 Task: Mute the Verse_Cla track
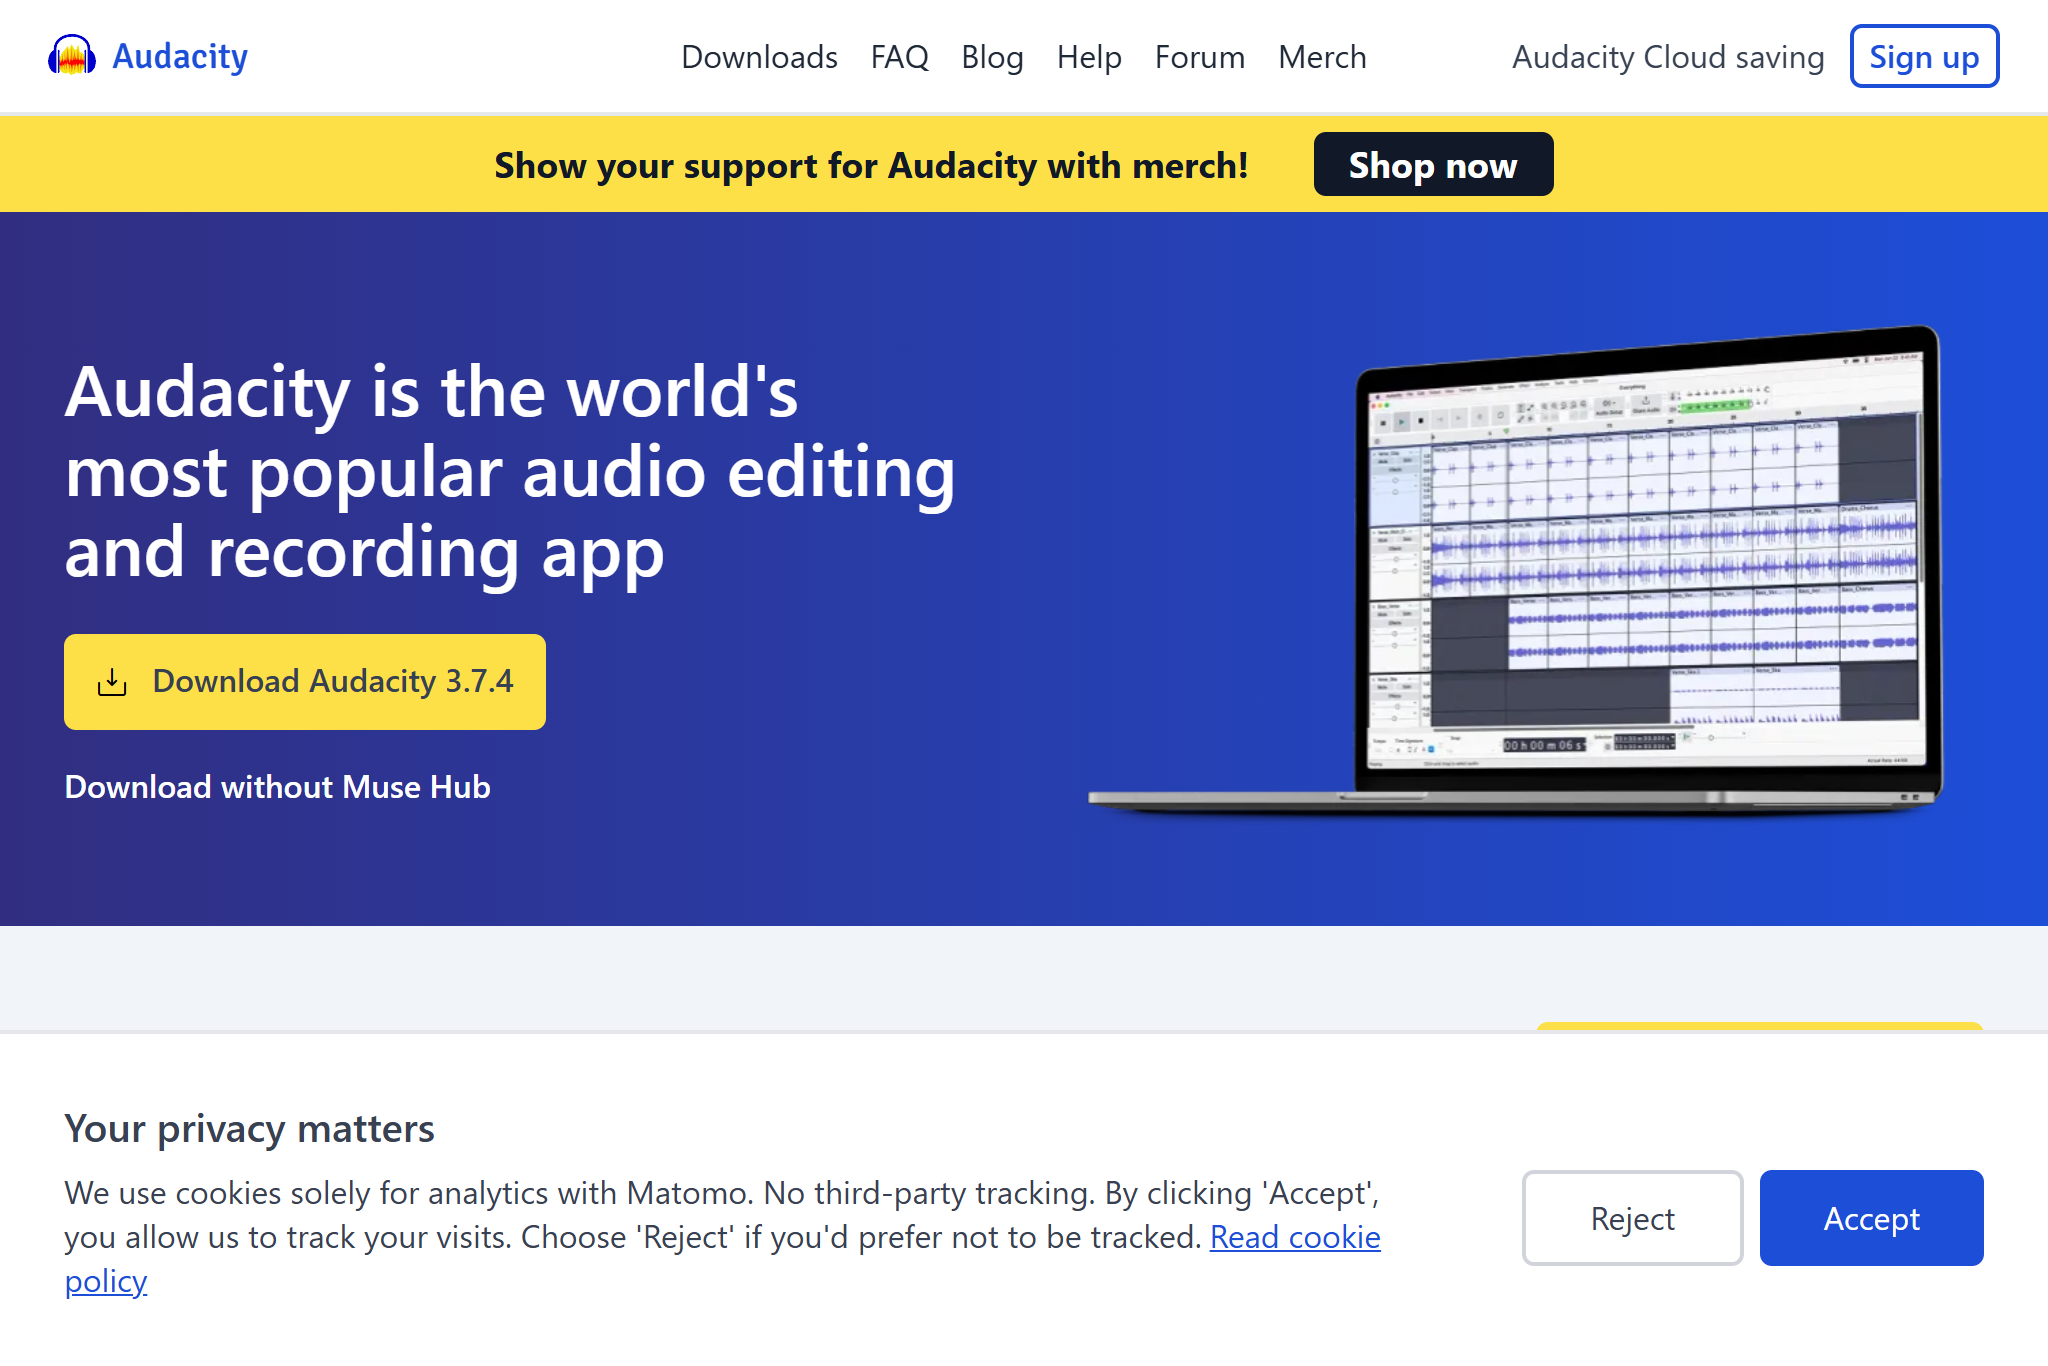1382,461
